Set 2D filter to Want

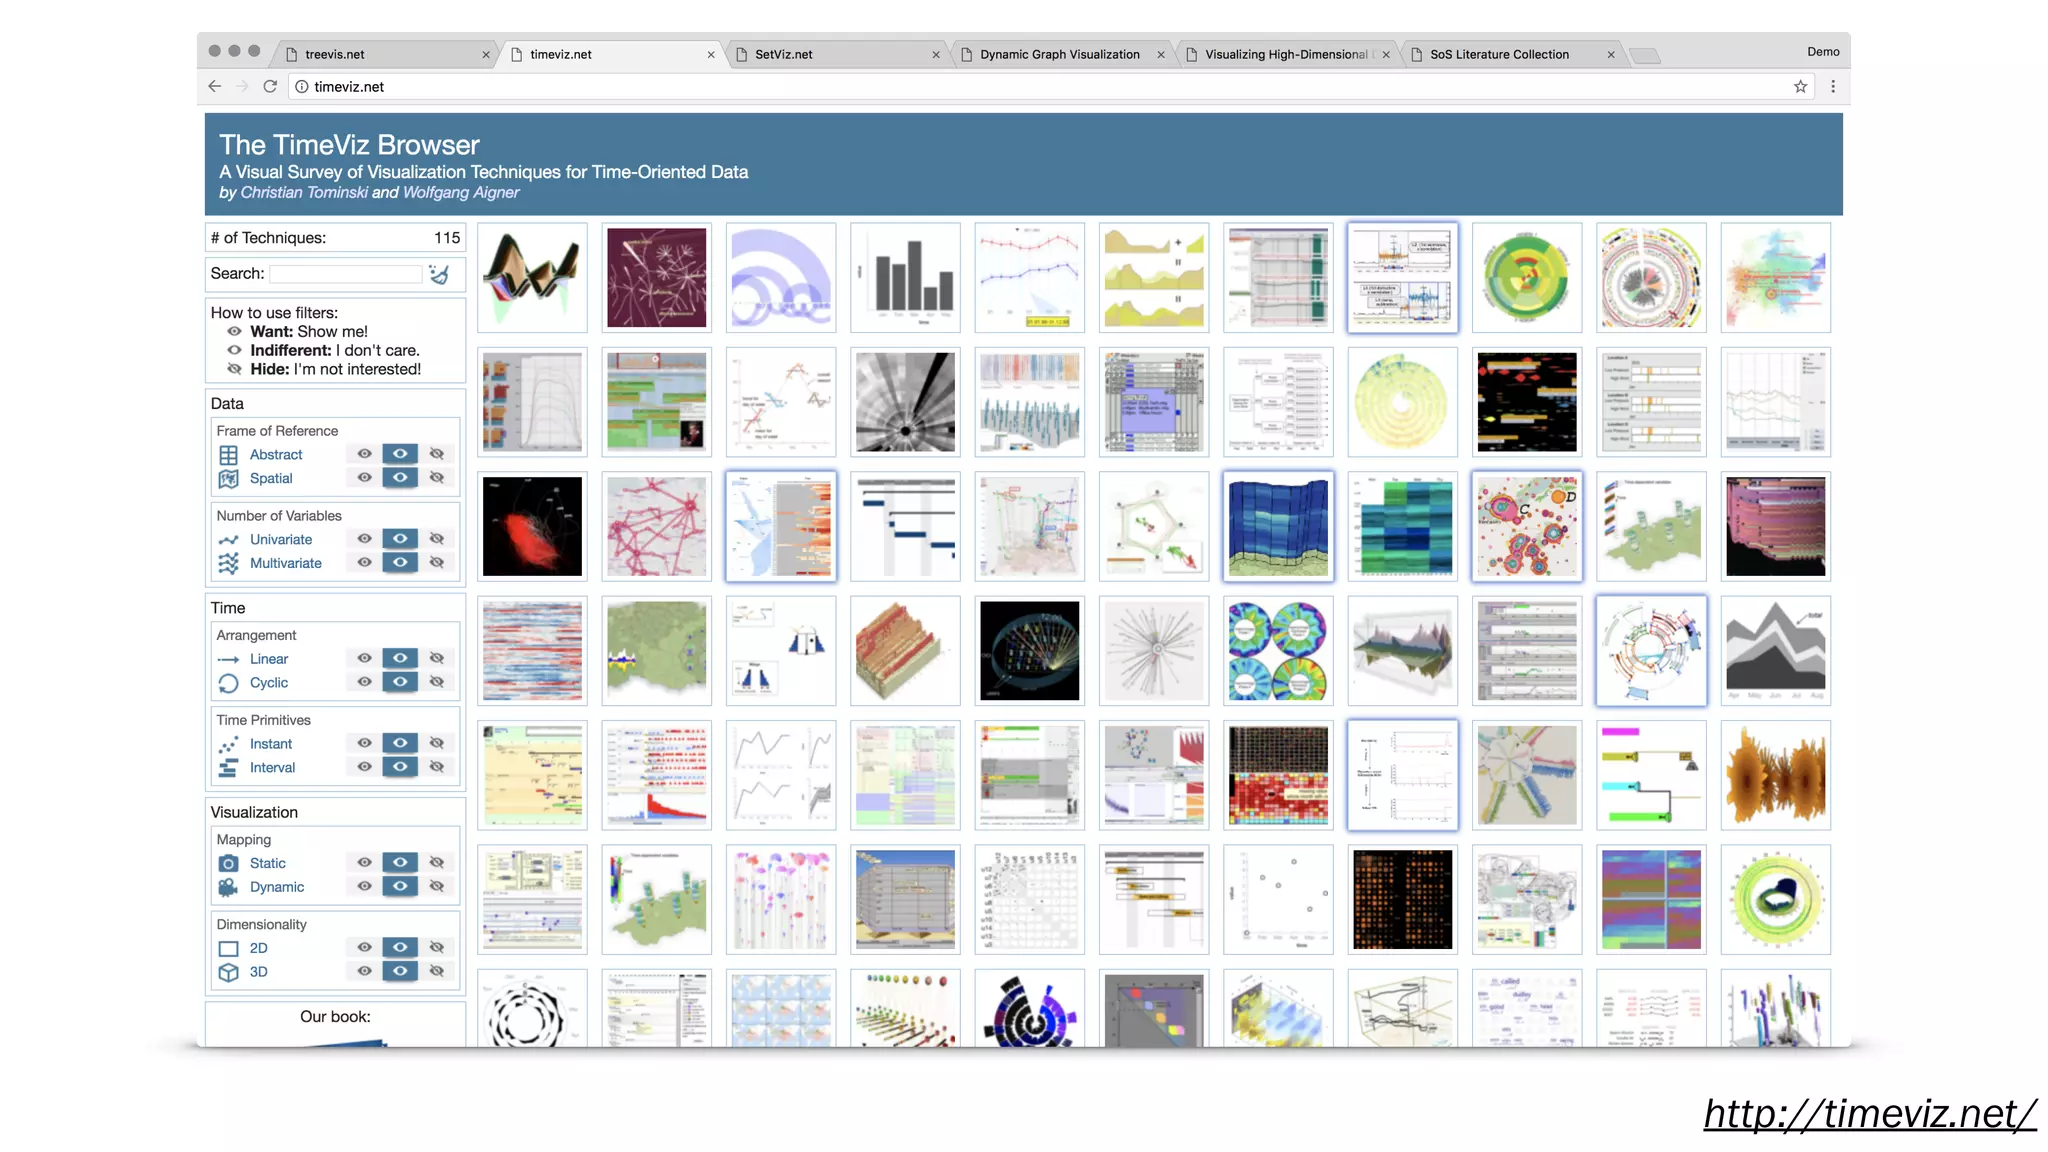pos(364,948)
